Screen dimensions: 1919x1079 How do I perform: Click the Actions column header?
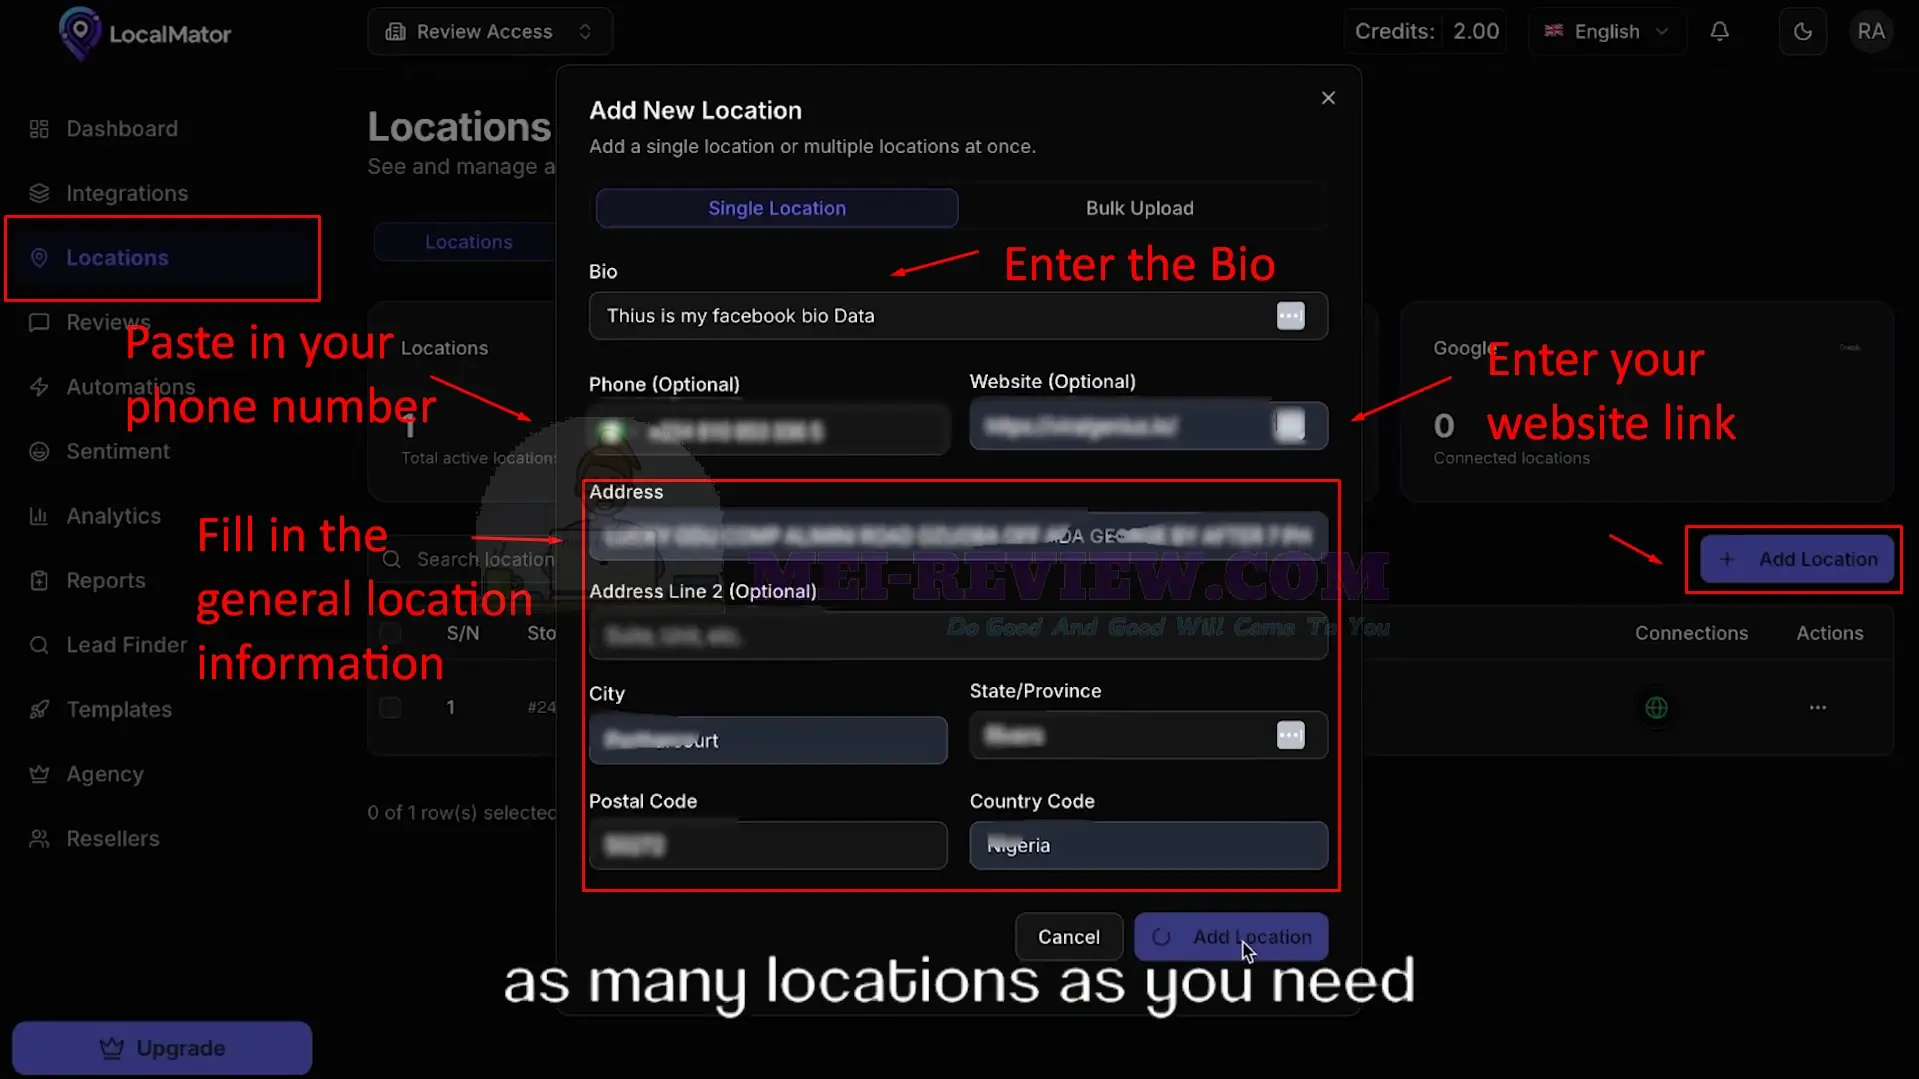click(1829, 633)
